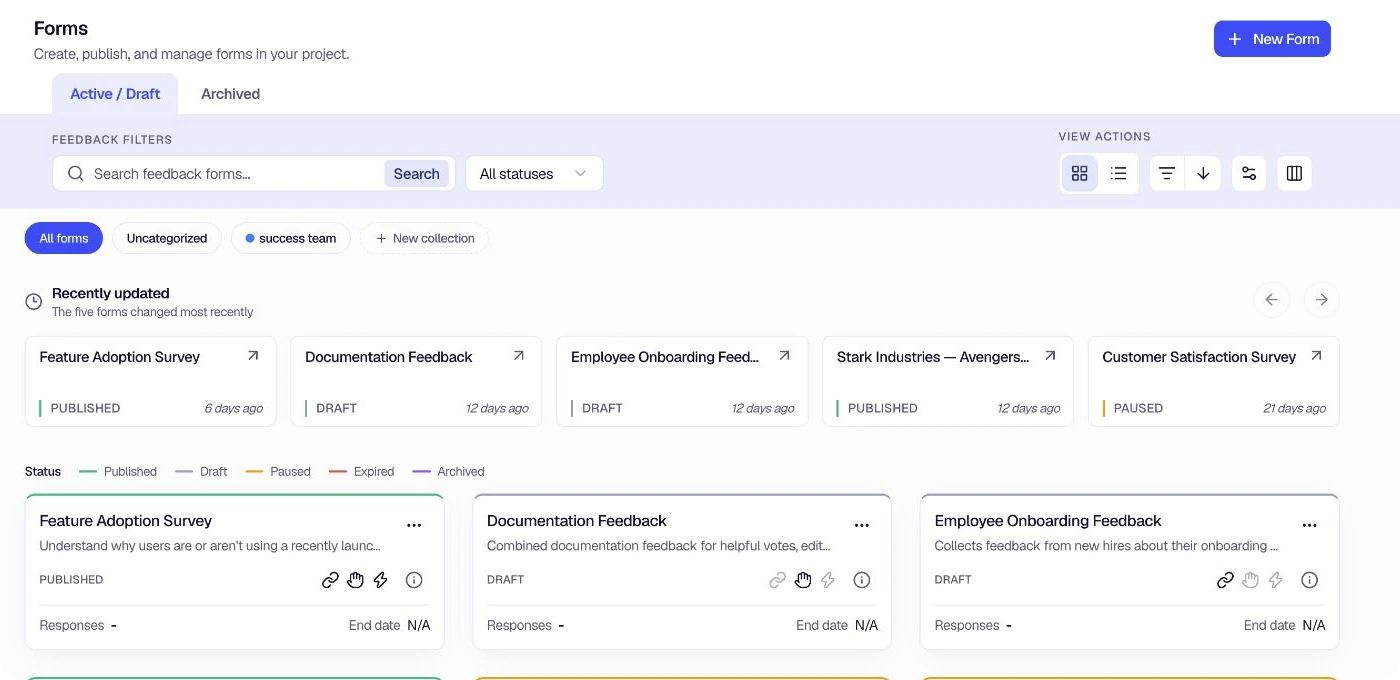Open Employee Onboarding Feedback recent arrow icon
The image size is (1400, 680).
coord(785,355)
